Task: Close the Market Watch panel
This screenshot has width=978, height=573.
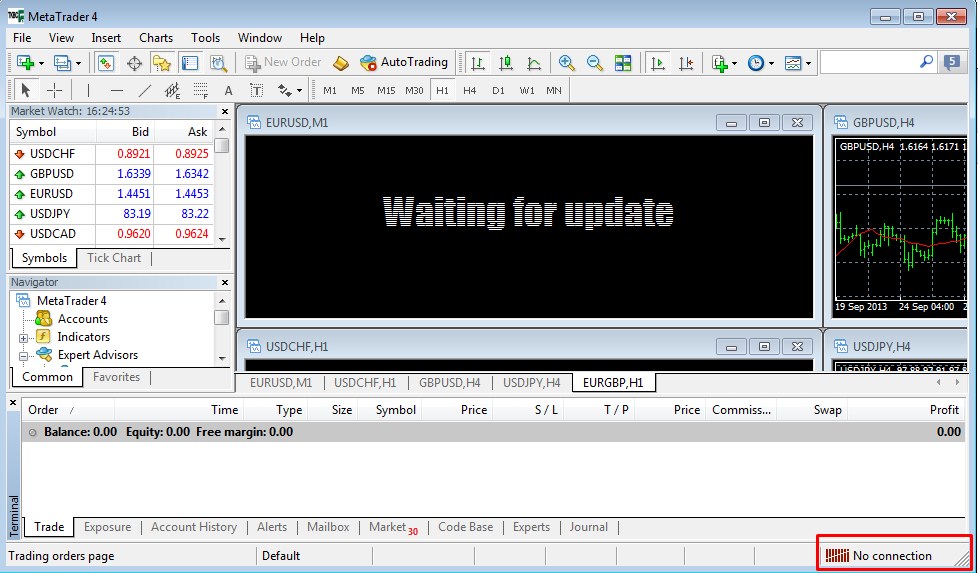Action: pos(225,112)
